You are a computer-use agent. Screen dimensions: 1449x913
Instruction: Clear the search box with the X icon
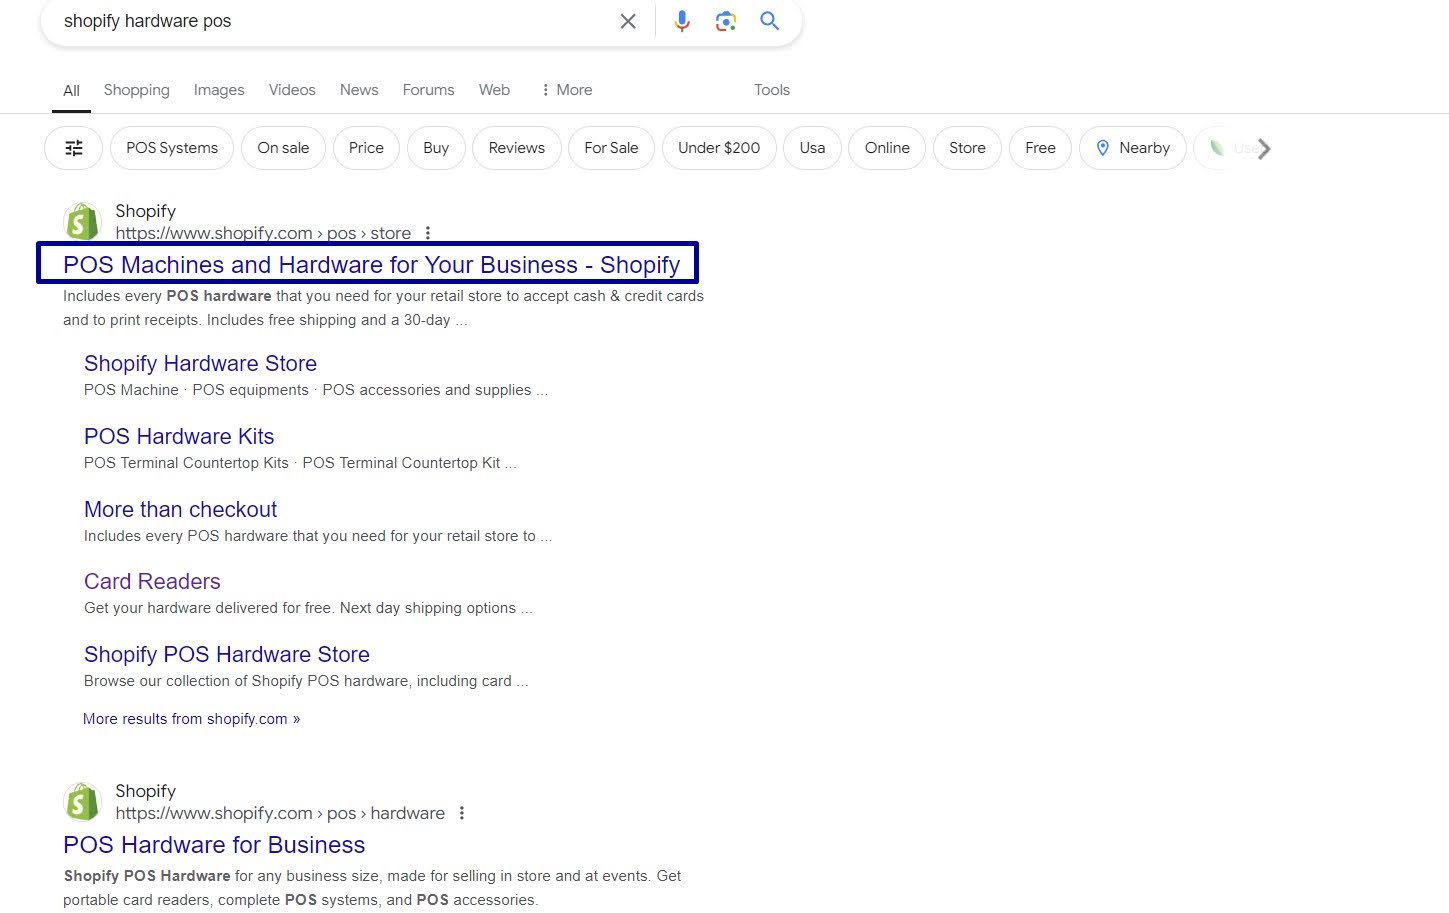(628, 21)
